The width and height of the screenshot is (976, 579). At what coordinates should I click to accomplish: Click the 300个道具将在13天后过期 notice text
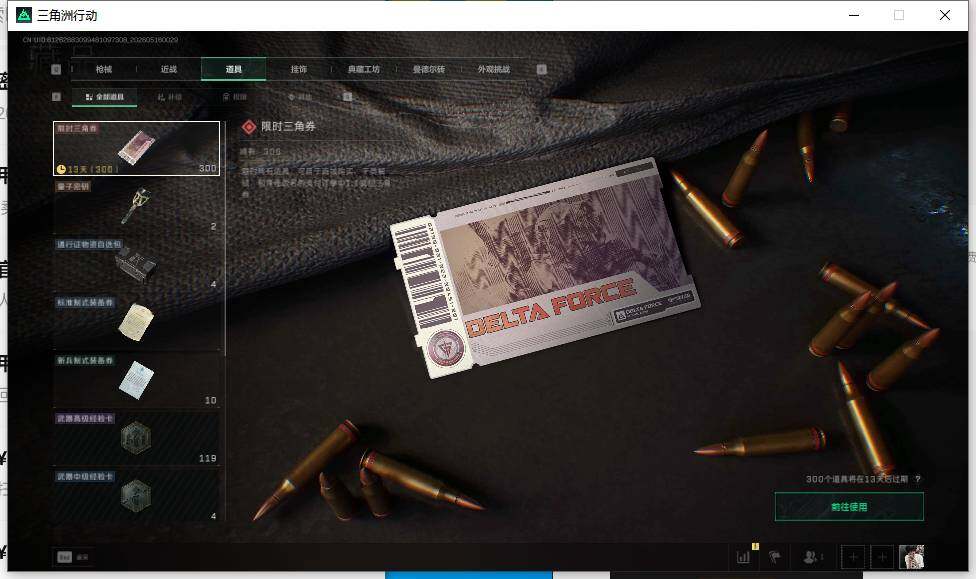click(x=857, y=479)
